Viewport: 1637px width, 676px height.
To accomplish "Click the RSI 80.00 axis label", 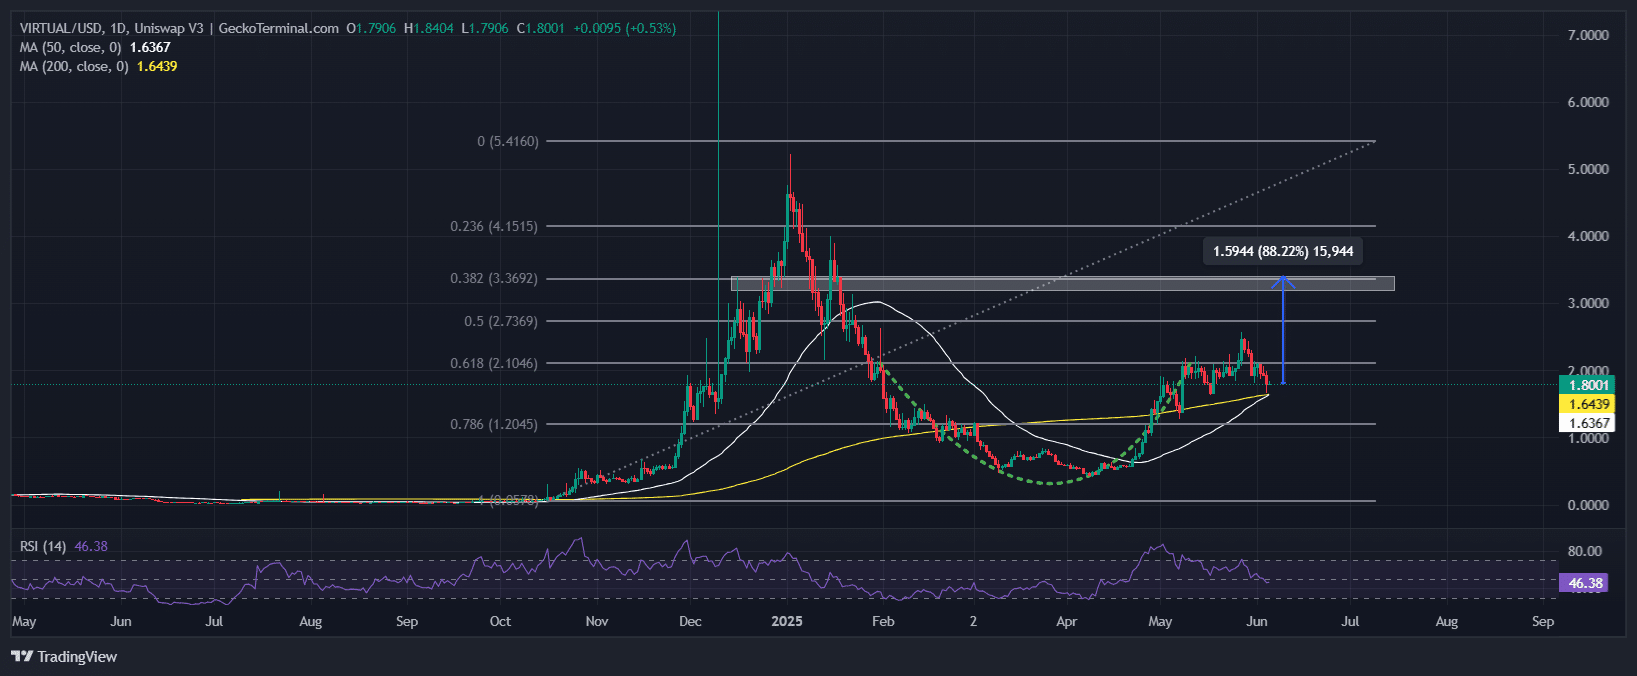I will (x=1585, y=551).
